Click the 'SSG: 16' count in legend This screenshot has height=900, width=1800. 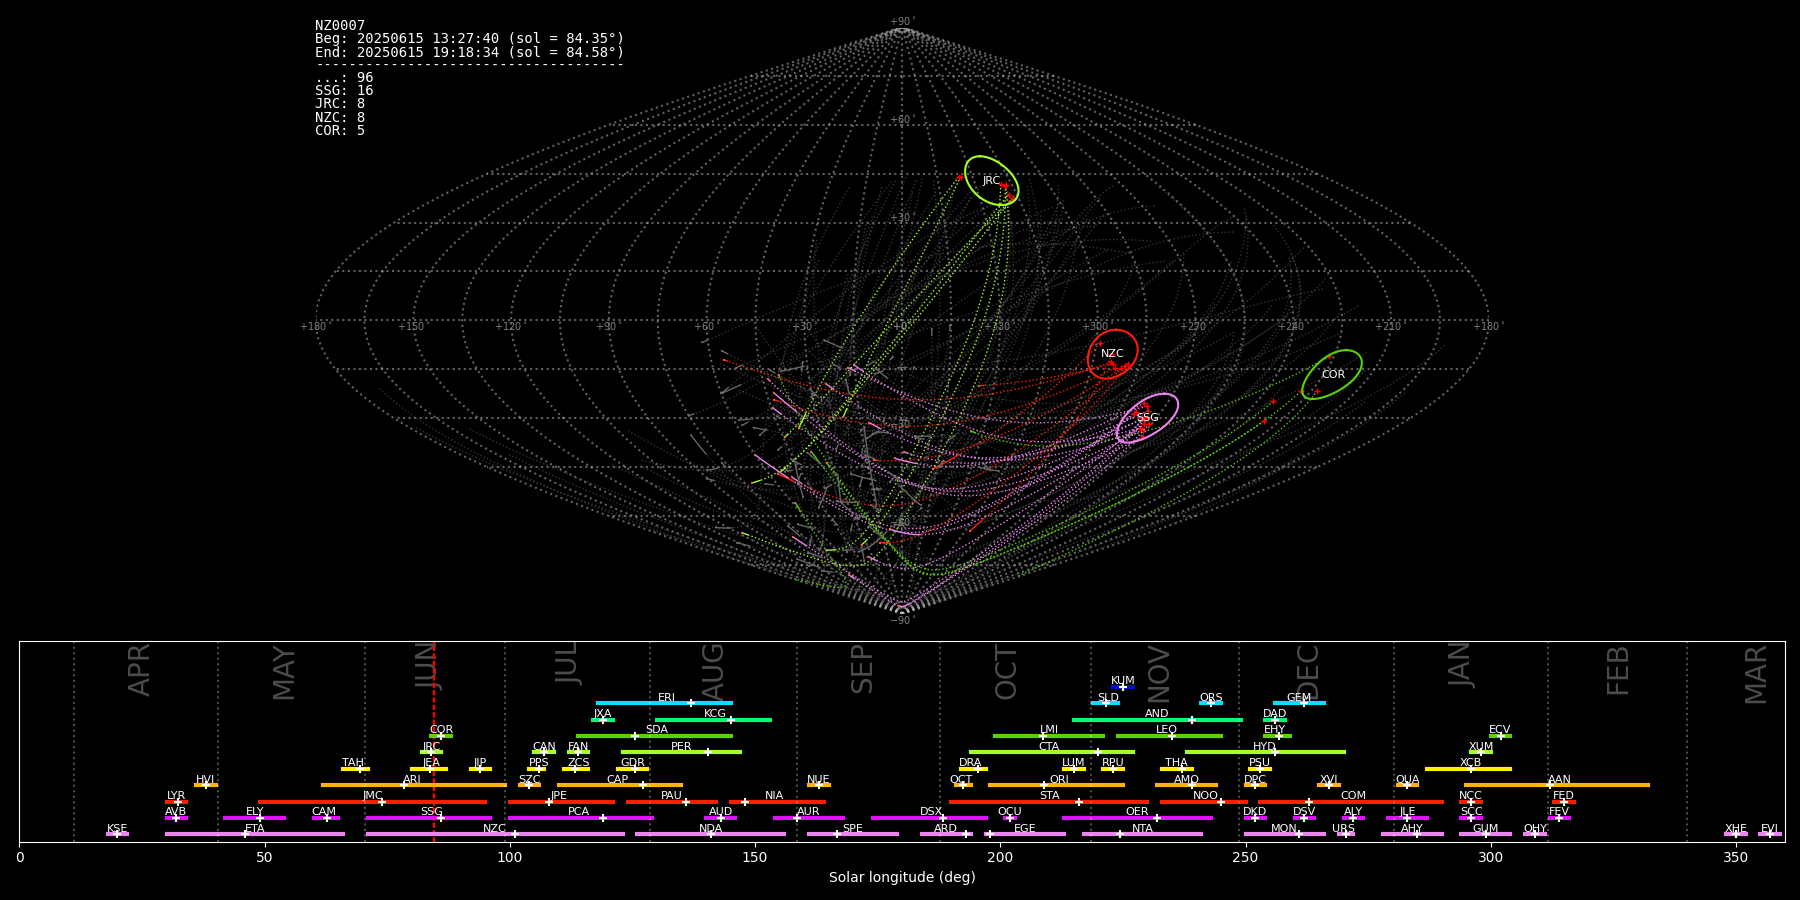click(x=344, y=91)
